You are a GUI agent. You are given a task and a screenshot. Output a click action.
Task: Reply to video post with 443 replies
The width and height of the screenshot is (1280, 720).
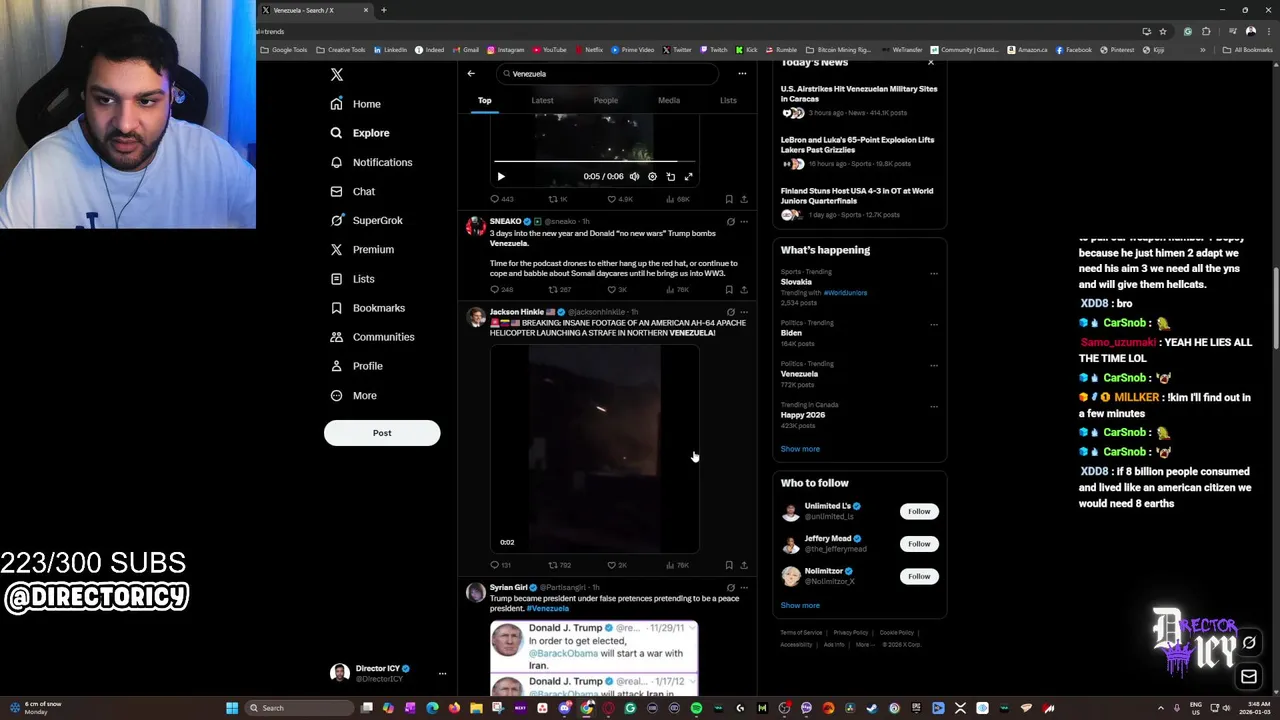point(501,199)
